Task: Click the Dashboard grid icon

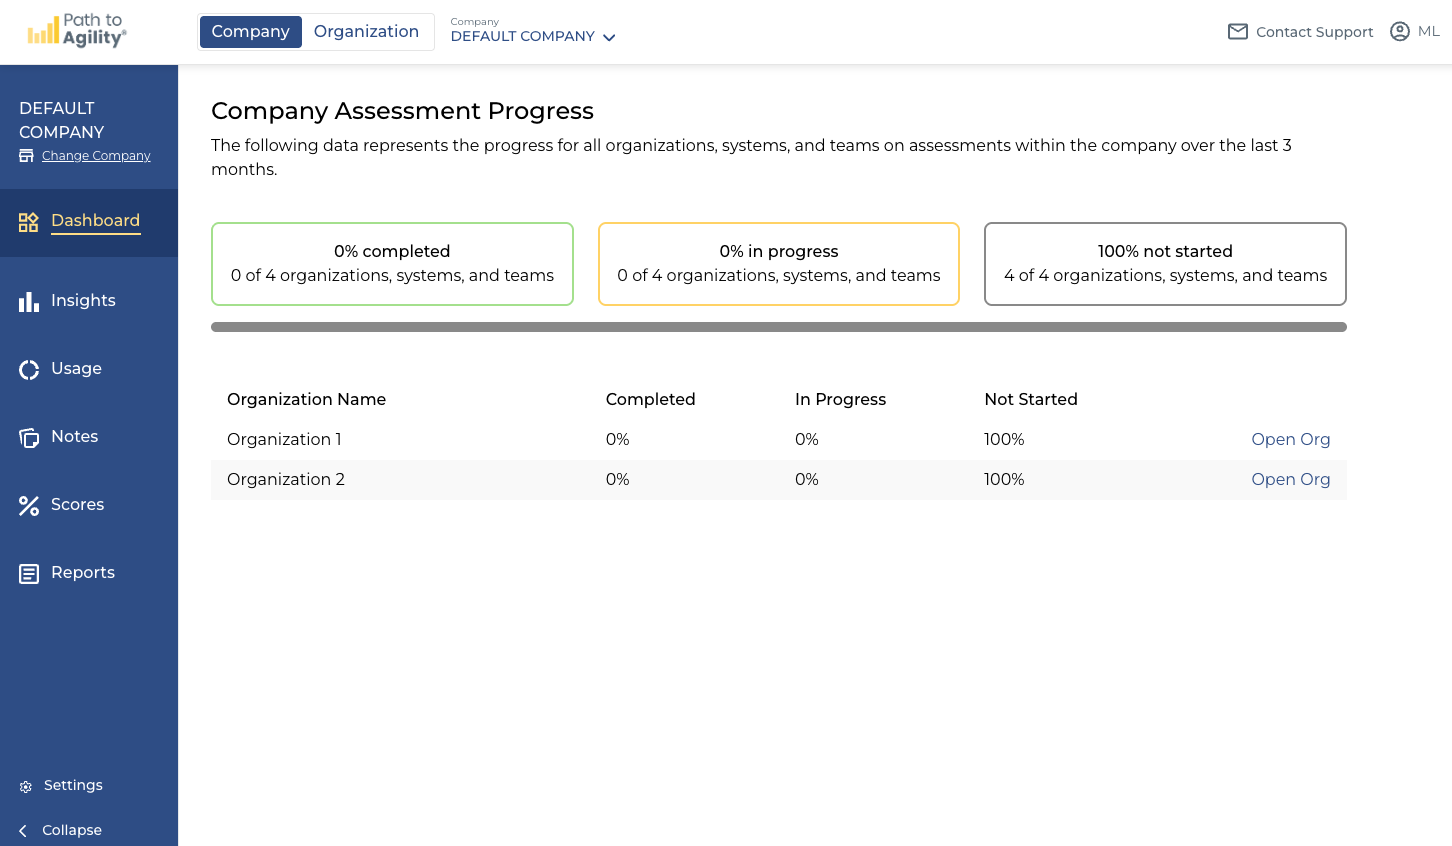Action: coord(29,222)
